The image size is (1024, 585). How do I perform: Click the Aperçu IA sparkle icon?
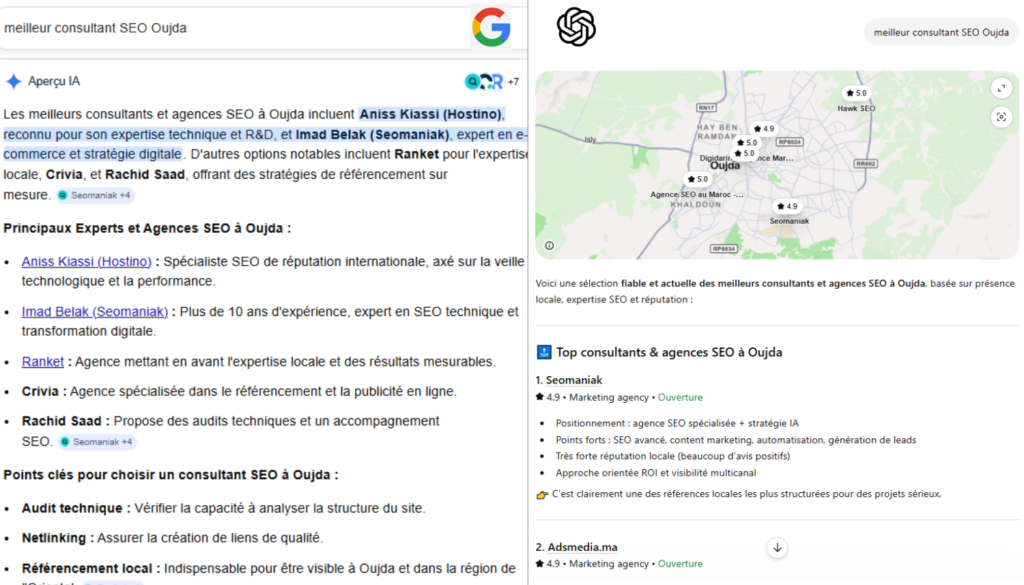pyautogui.click(x=14, y=82)
